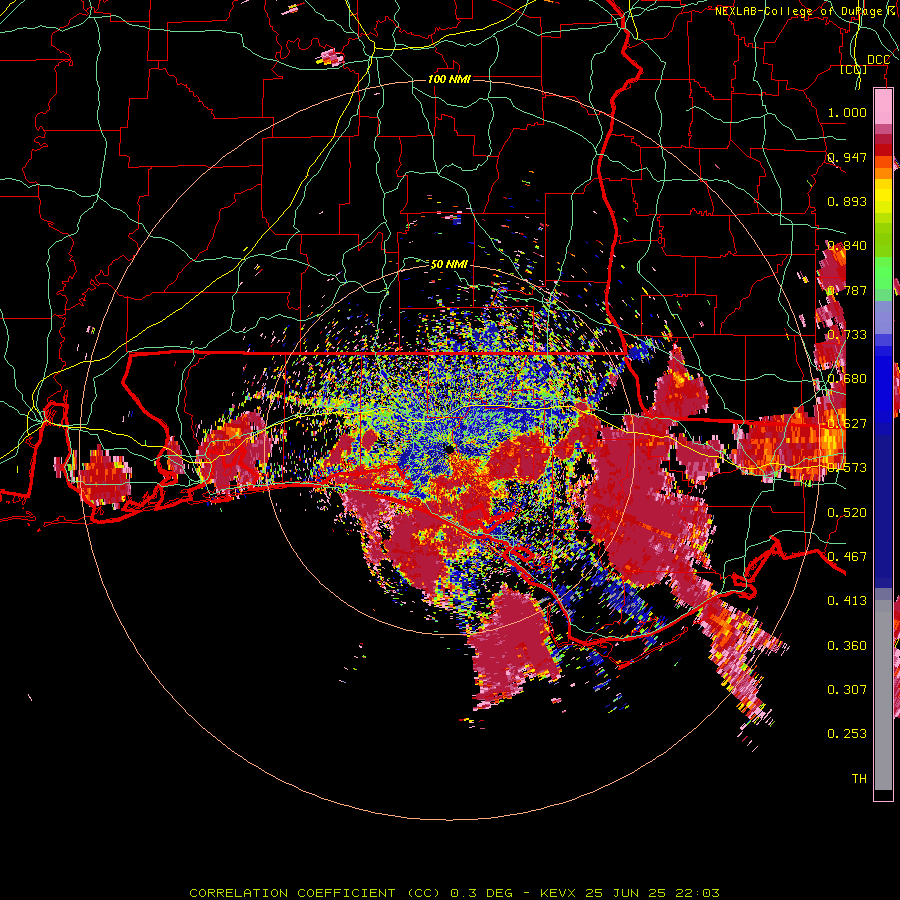Image resolution: width=900 pixels, height=900 pixels.
Task: Click the 0.253 scale value
Action: 847,734
